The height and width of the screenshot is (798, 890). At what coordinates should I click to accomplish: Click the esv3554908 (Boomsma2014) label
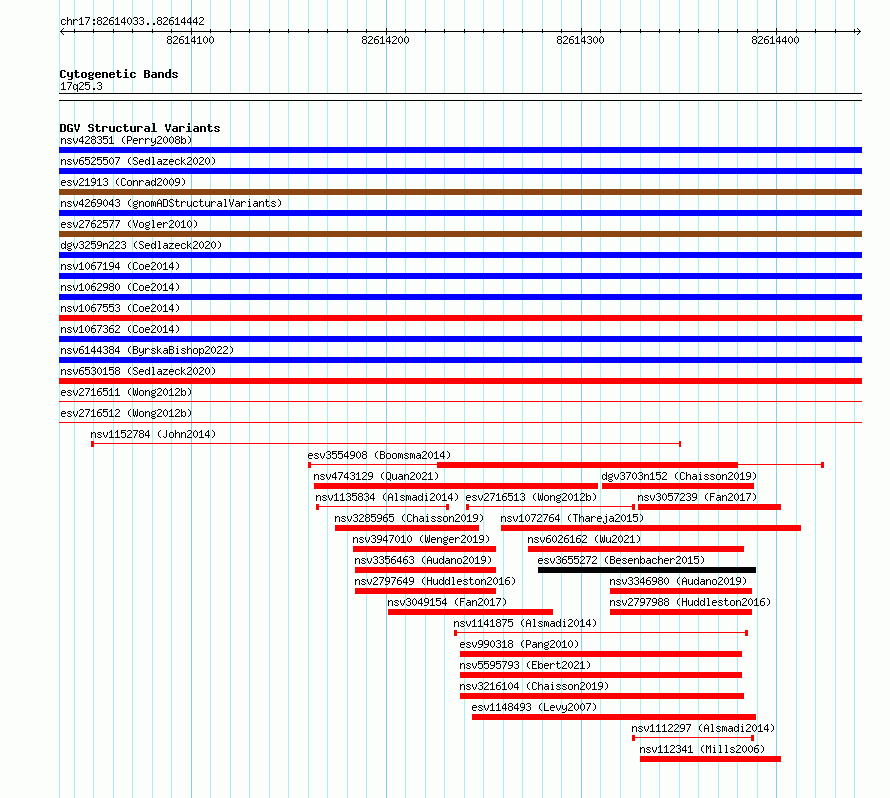[379, 455]
